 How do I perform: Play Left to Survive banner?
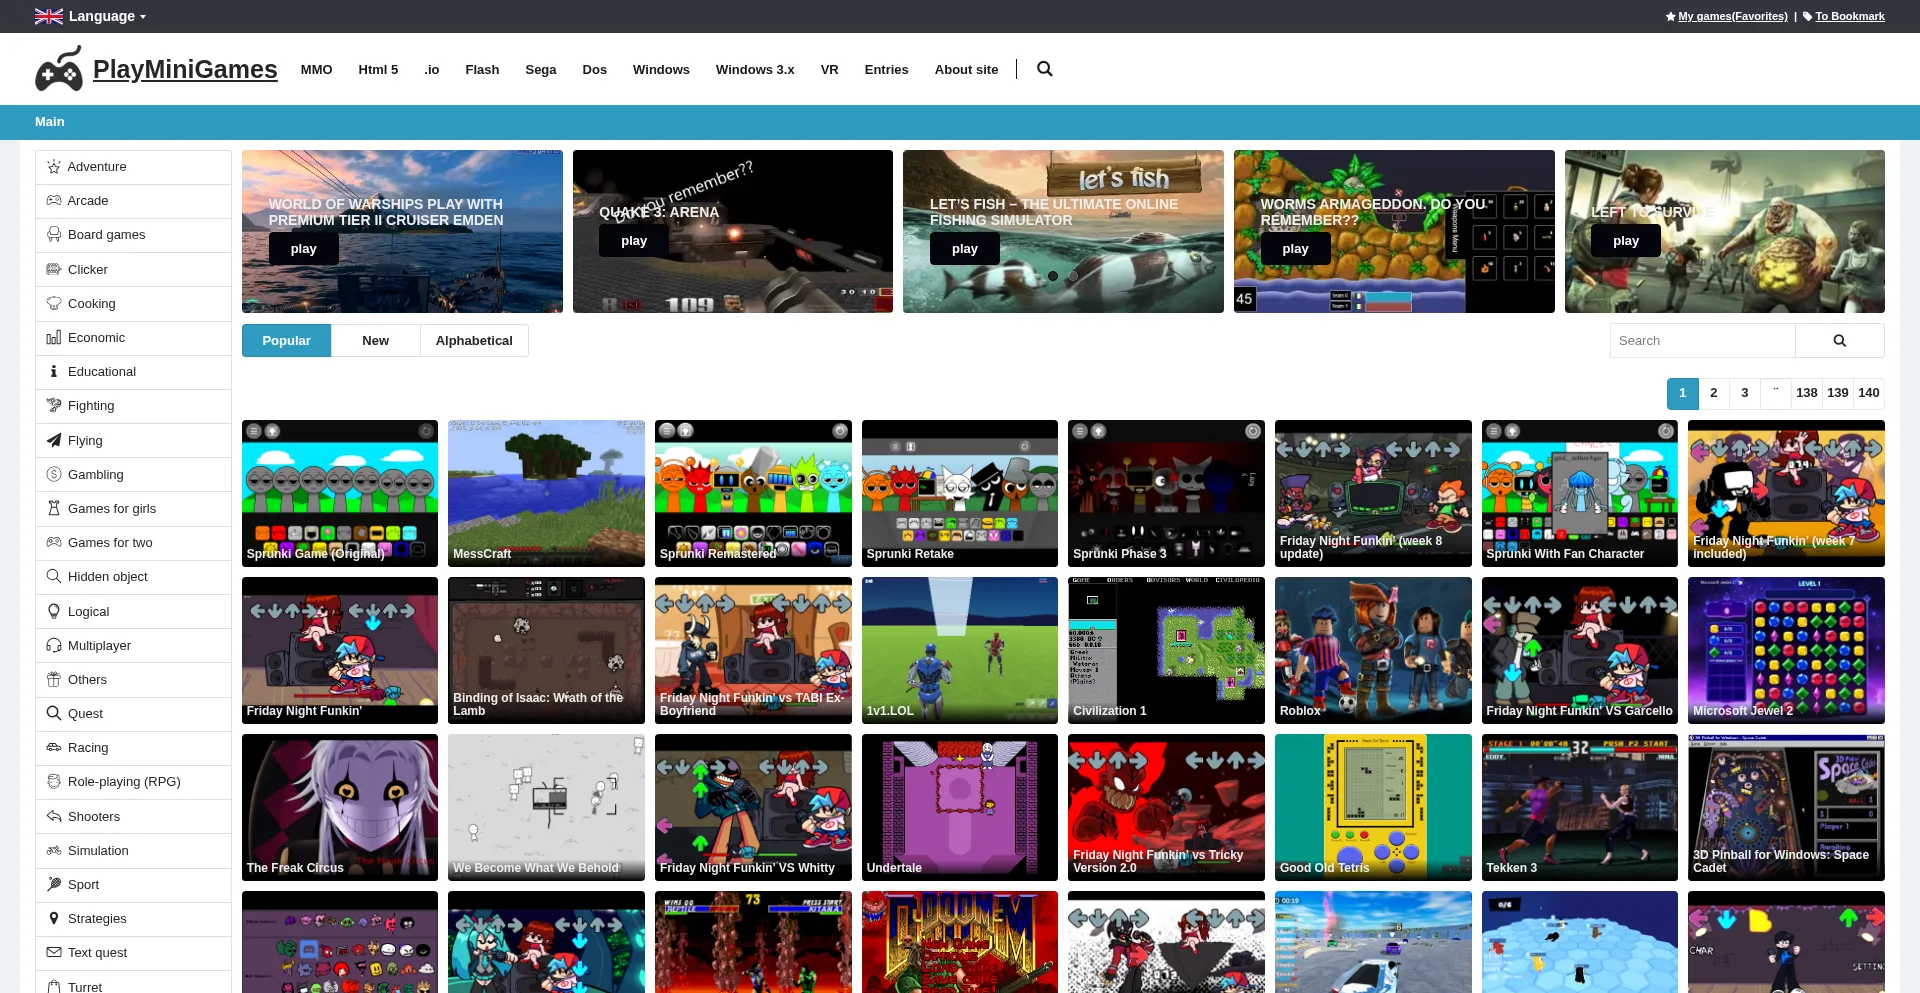tap(1626, 241)
